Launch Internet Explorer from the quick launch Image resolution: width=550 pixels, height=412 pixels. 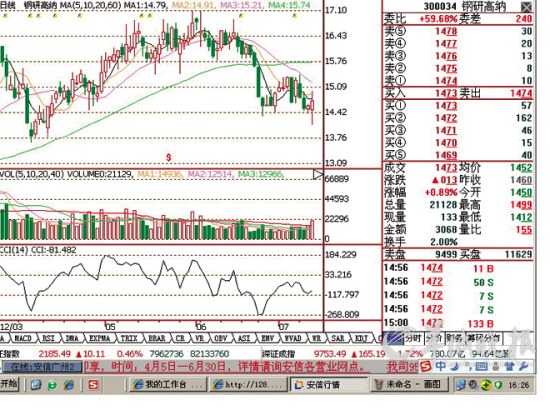[x=69, y=385]
